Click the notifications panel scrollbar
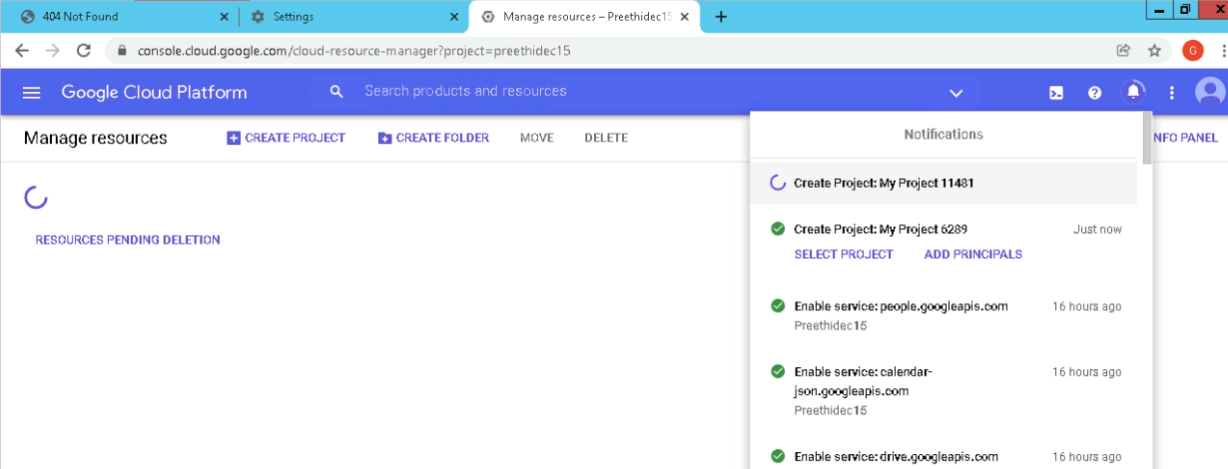The width and height of the screenshot is (1228, 469). [x=1146, y=138]
